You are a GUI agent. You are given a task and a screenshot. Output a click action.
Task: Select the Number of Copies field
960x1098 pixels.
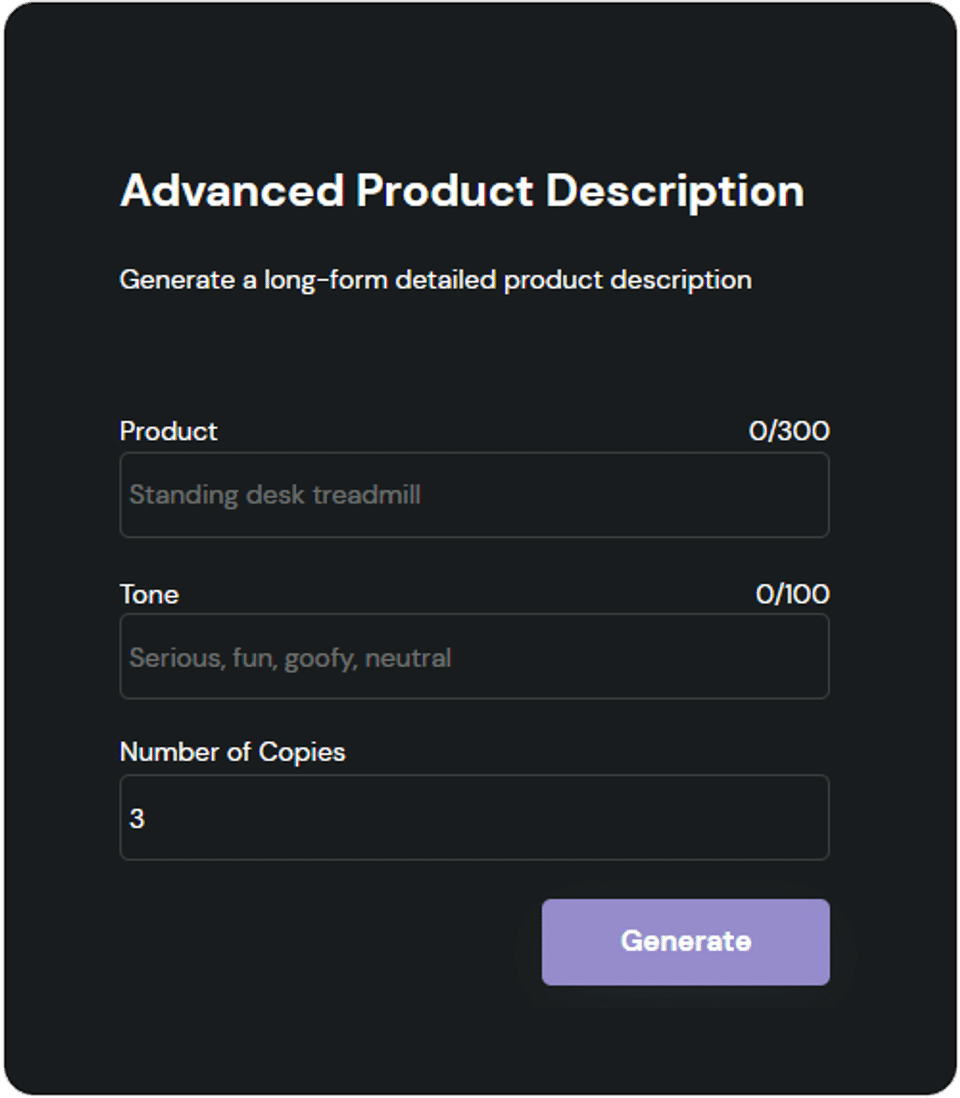click(474, 818)
